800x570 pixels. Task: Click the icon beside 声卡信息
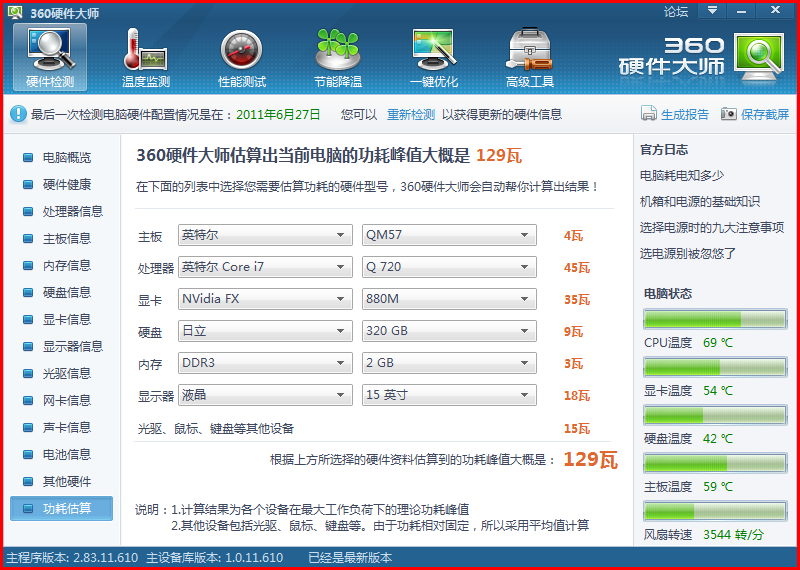(x=28, y=428)
